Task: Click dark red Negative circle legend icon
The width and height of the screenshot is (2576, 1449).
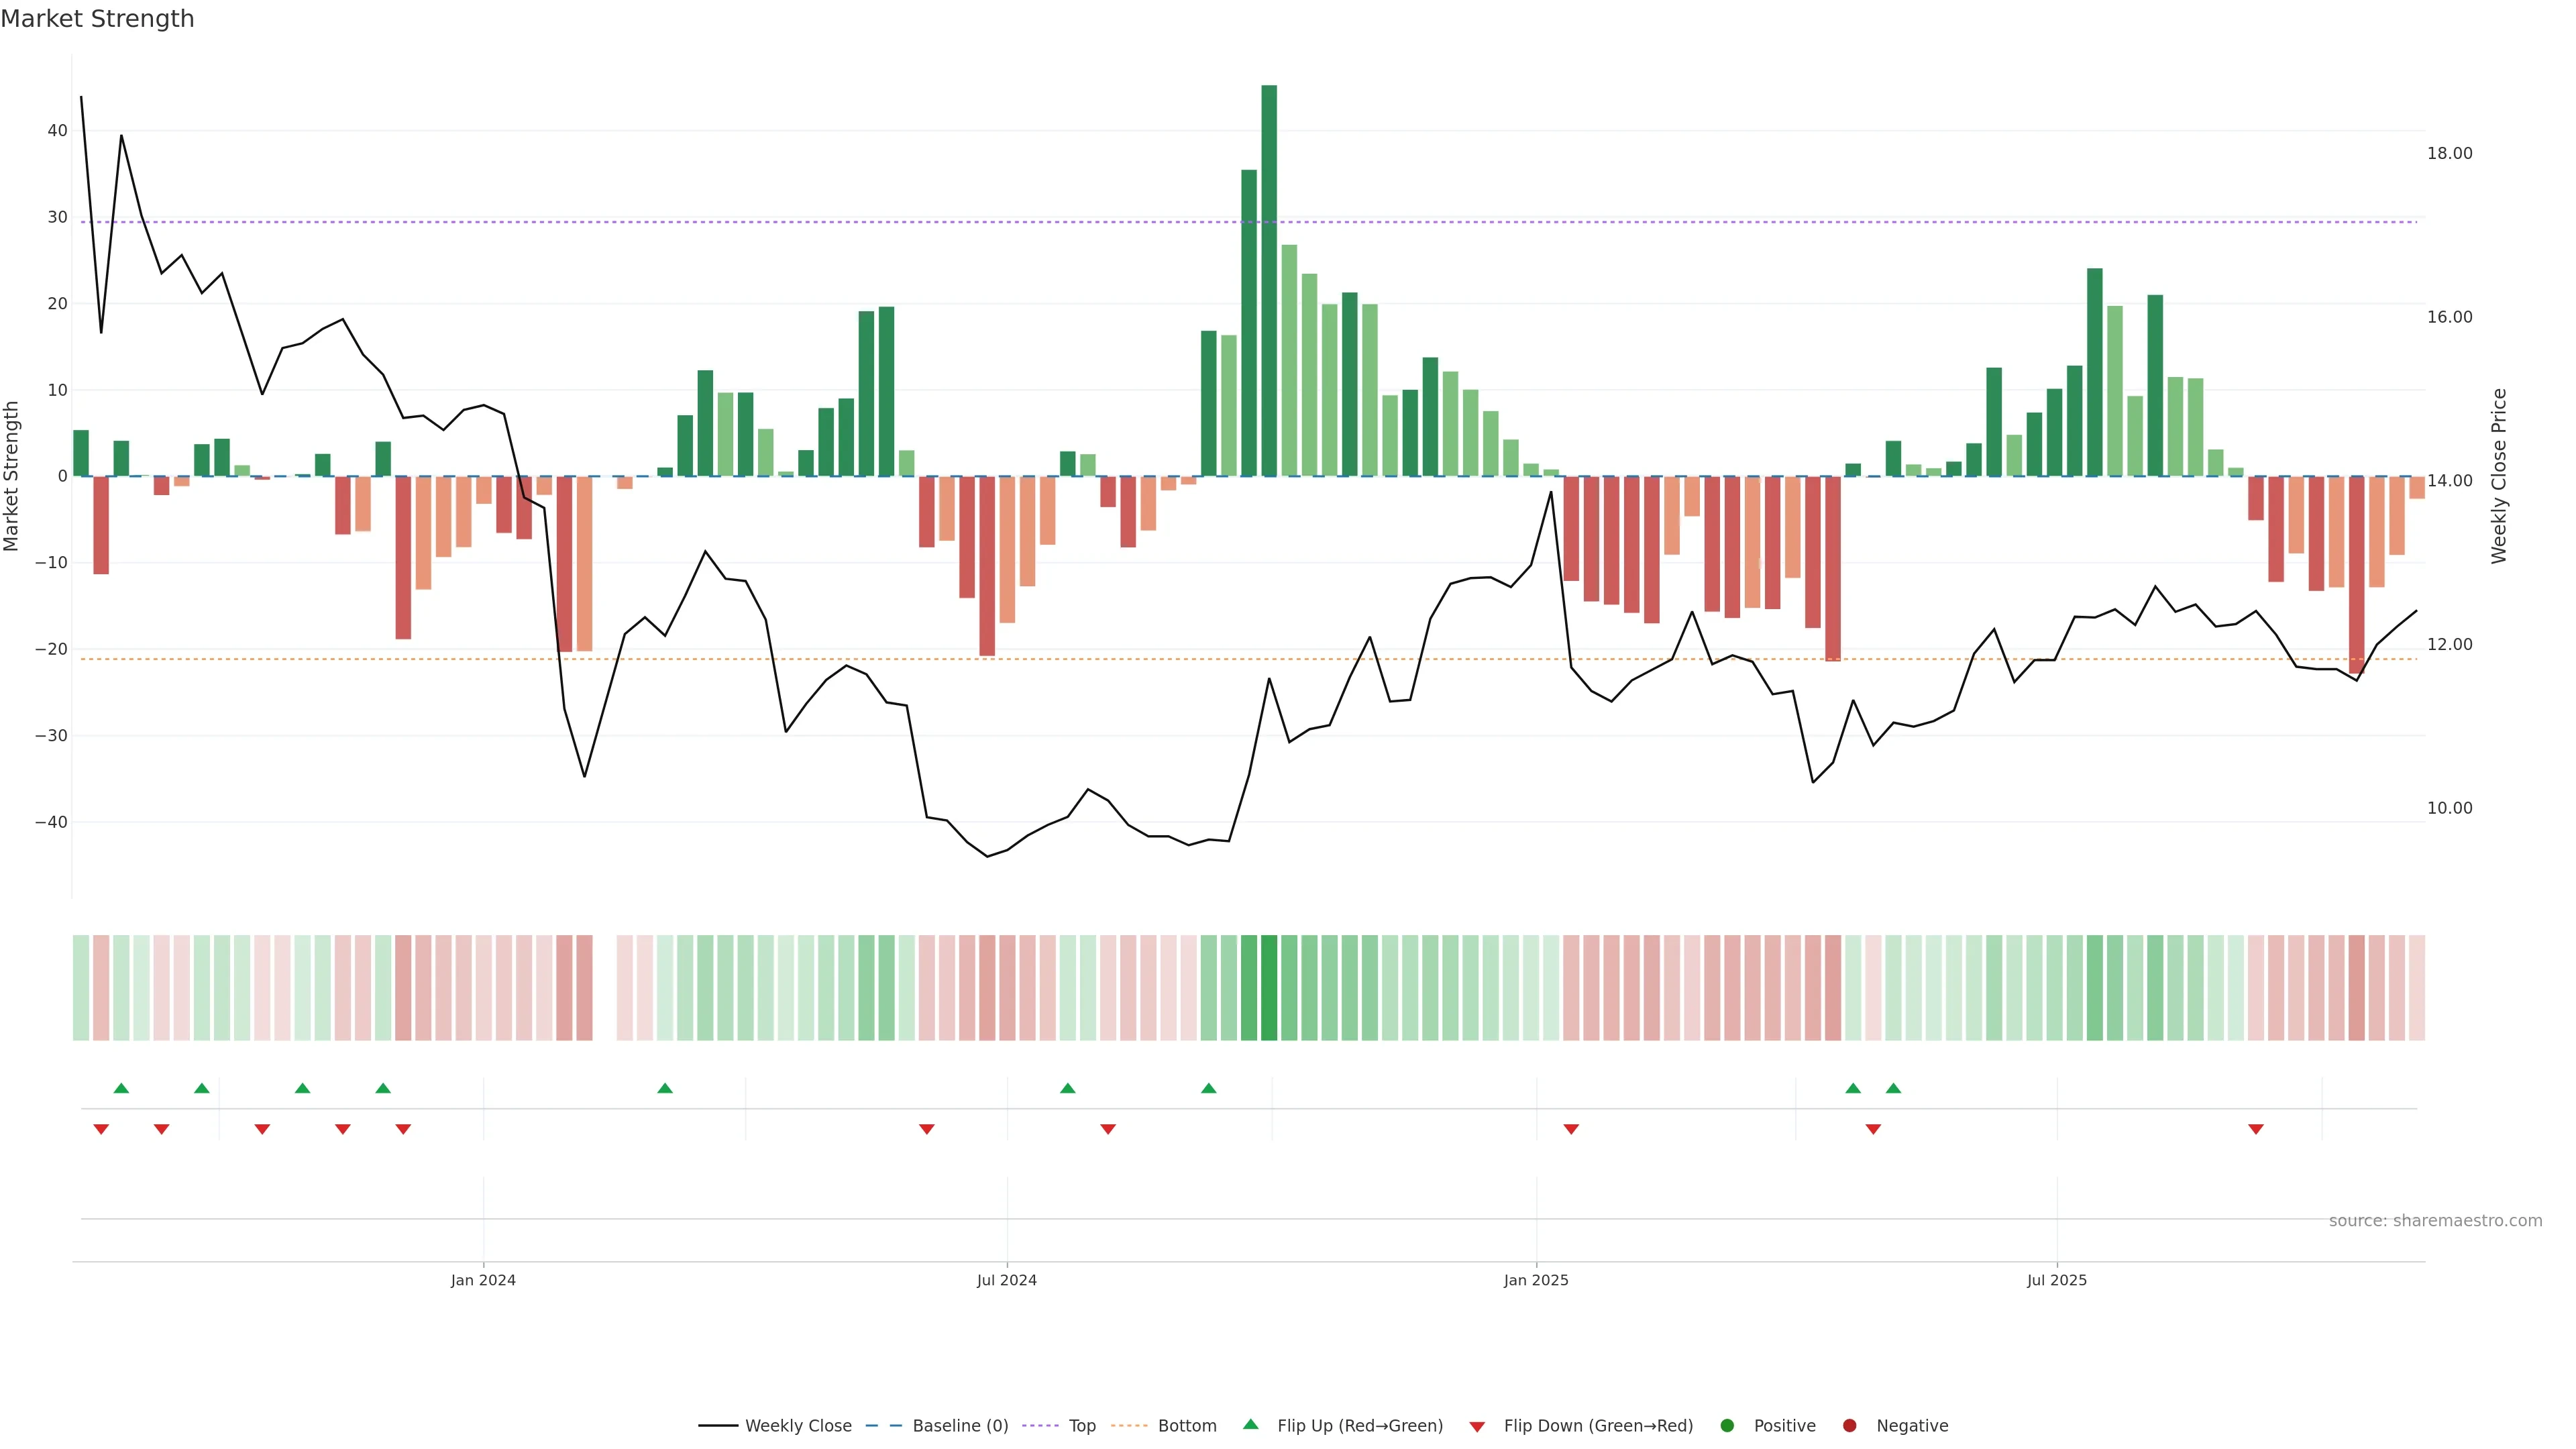Action: point(1849,1426)
